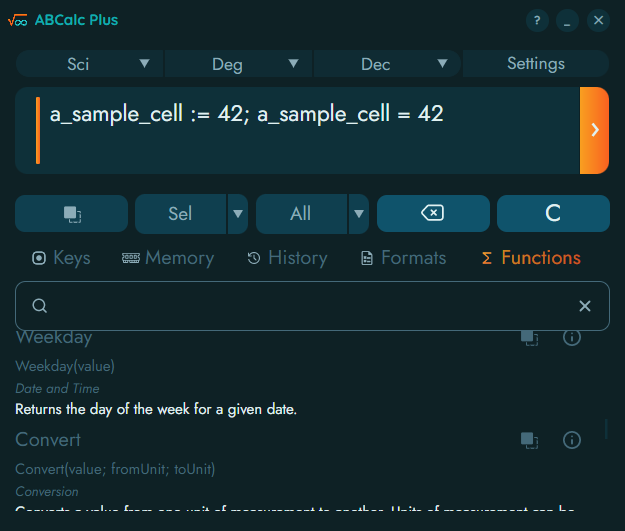Click the Convert function title
The height and width of the screenshot is (531, 625).
pos(48,440)
